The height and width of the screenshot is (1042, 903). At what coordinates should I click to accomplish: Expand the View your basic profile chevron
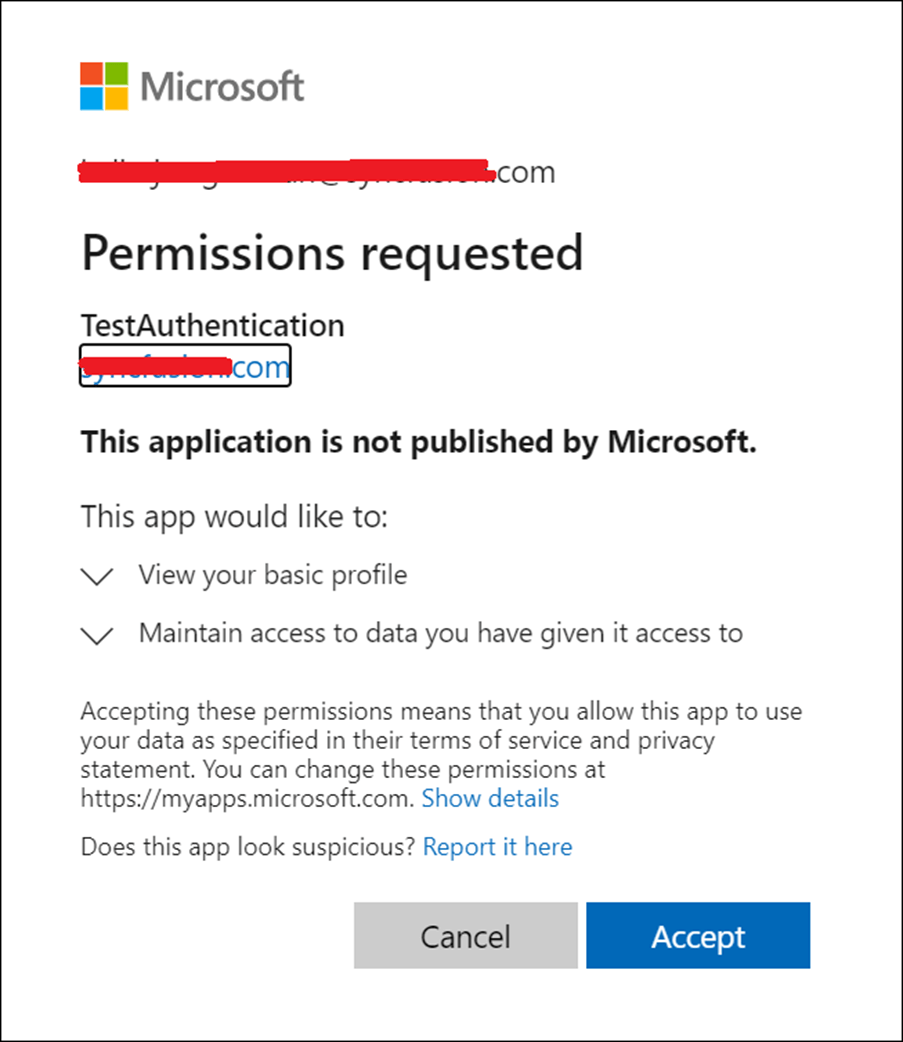tap(97, 577)
